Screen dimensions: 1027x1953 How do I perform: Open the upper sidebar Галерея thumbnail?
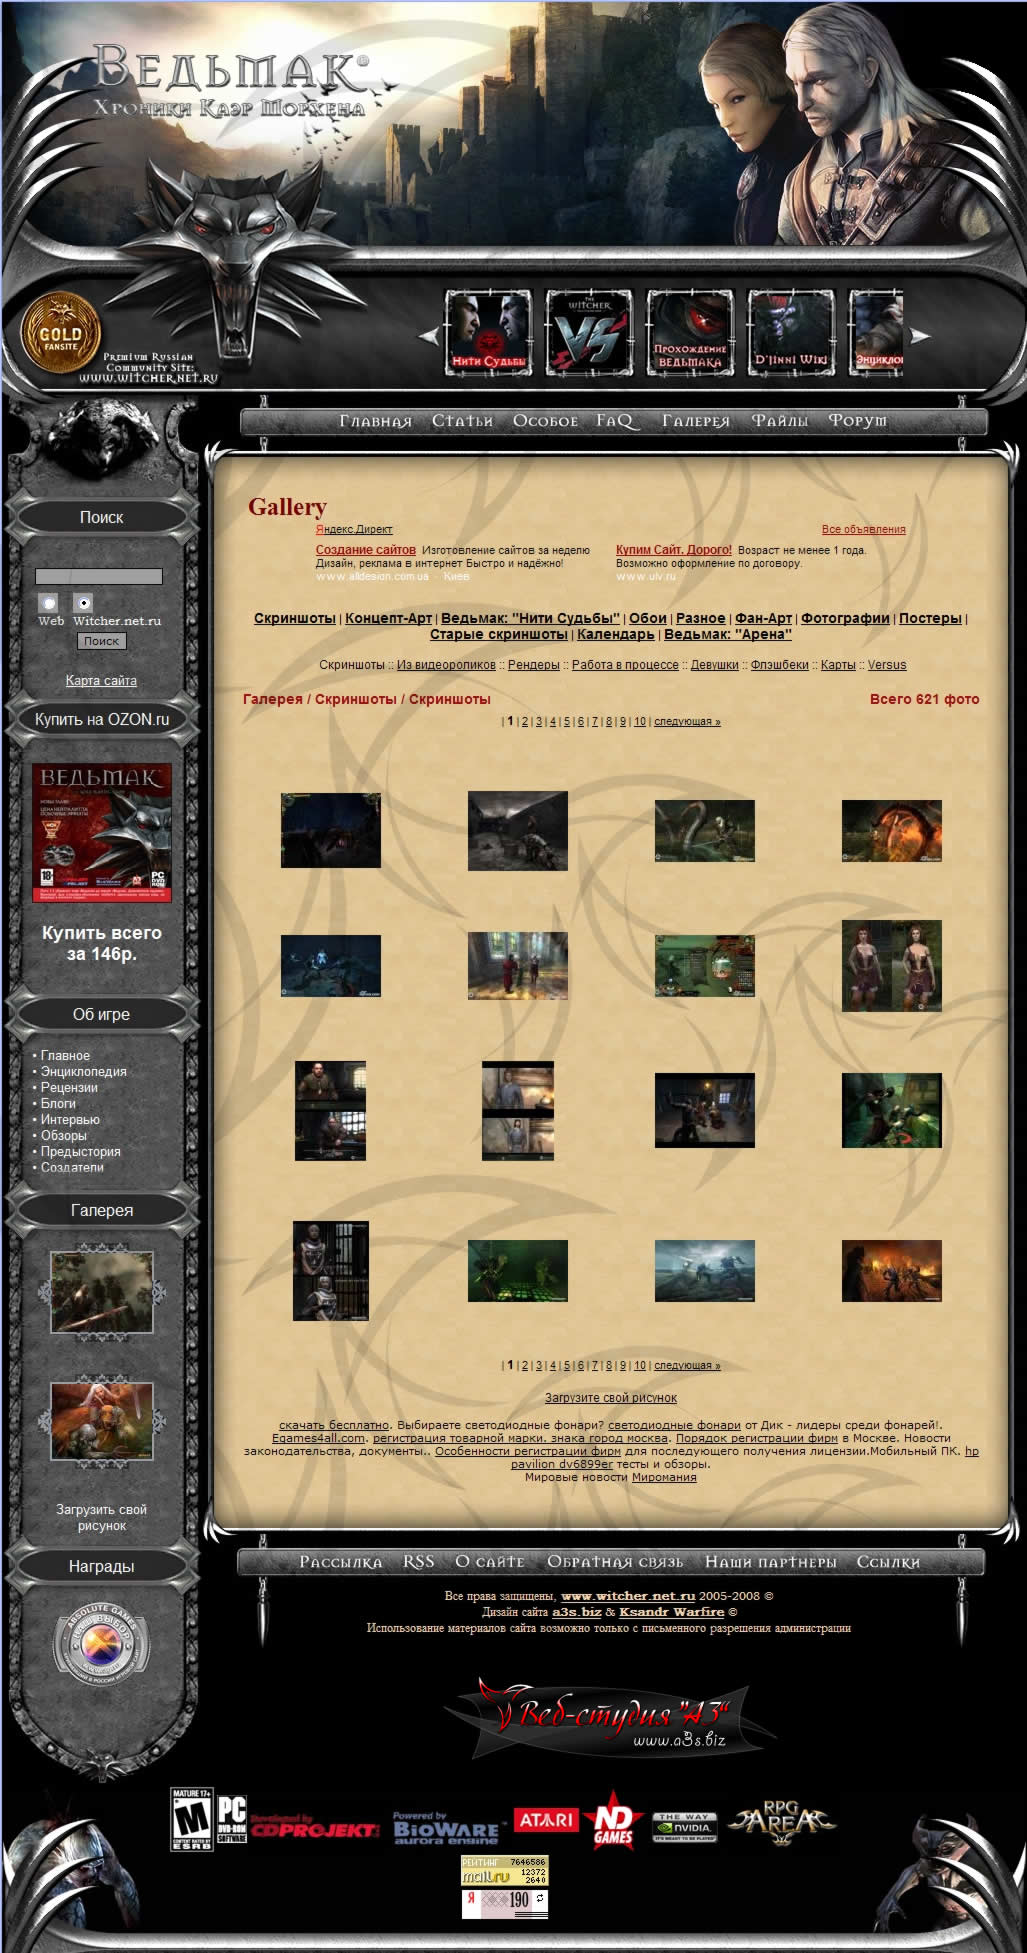point(102,1291)
